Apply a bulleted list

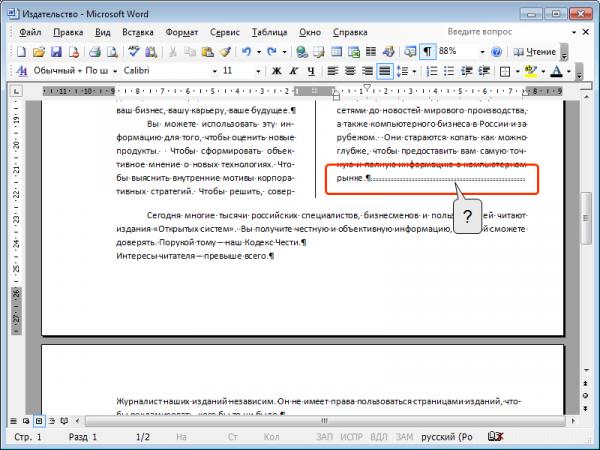click(449, 71)
